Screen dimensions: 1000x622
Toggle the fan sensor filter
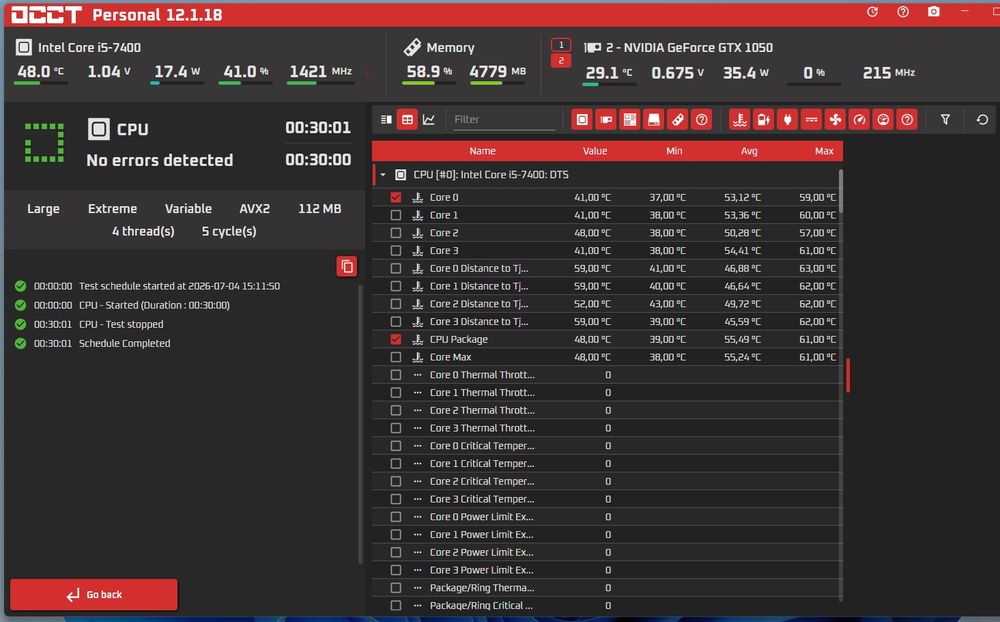tap(835, 119)
